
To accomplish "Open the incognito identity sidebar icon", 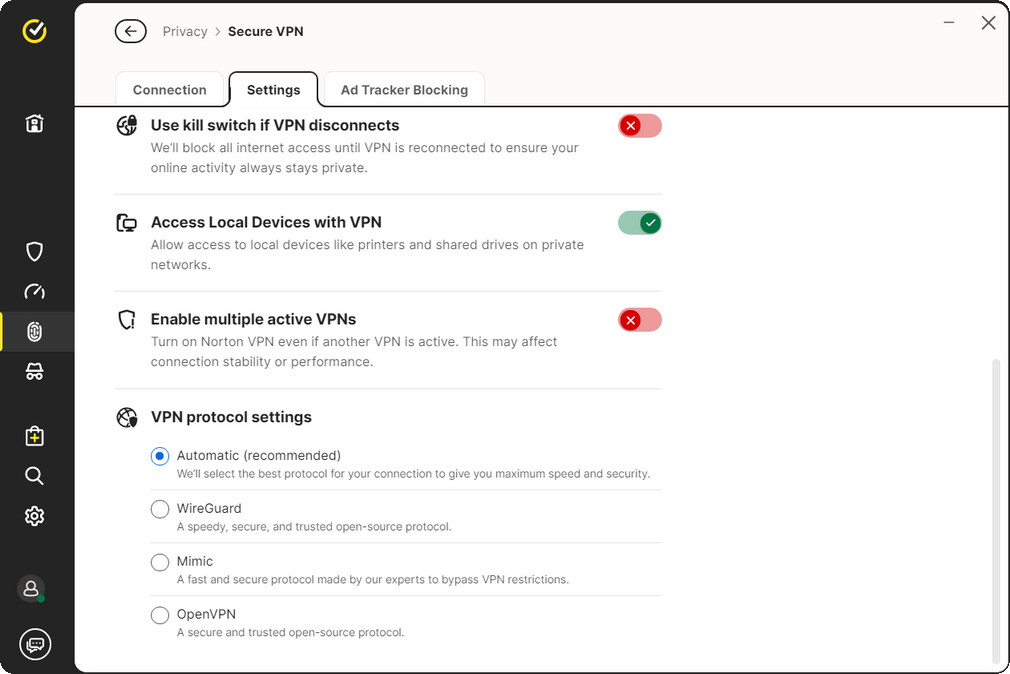I will [x=34, y=372].
